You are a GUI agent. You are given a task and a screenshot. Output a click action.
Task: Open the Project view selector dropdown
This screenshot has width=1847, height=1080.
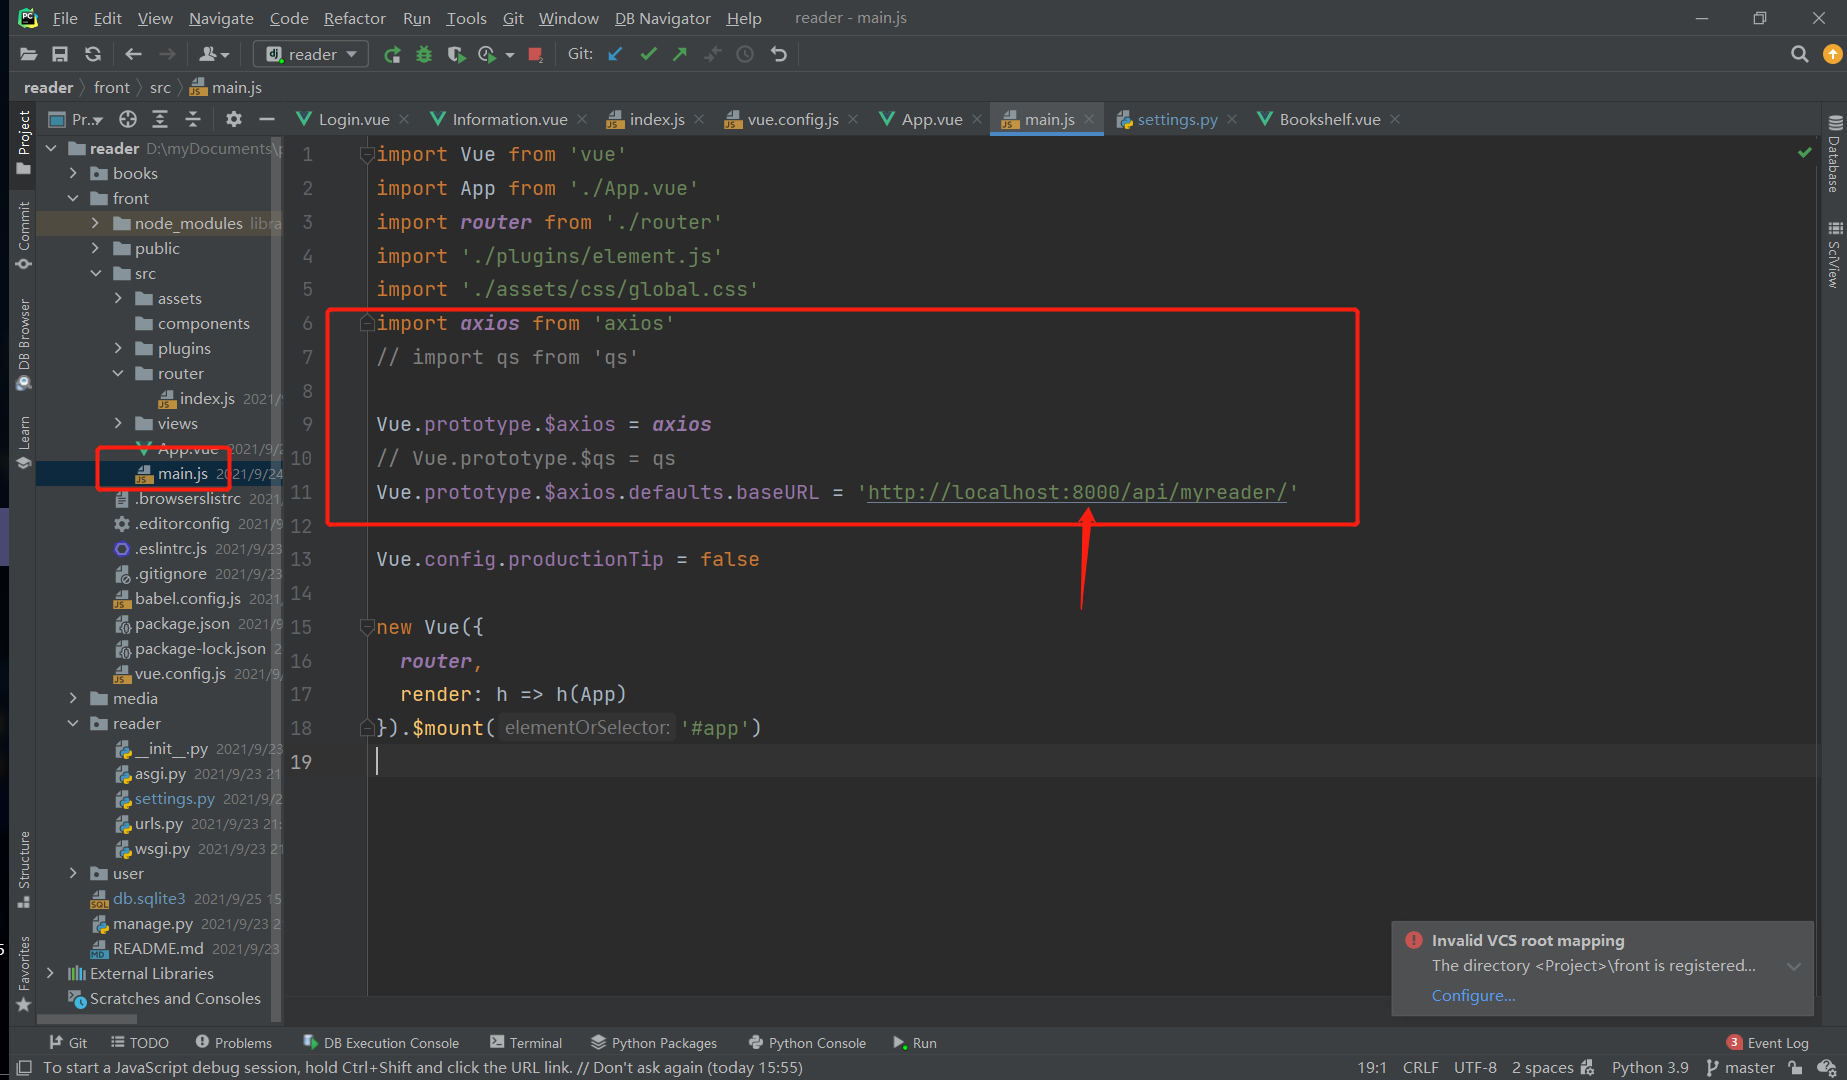76,119
